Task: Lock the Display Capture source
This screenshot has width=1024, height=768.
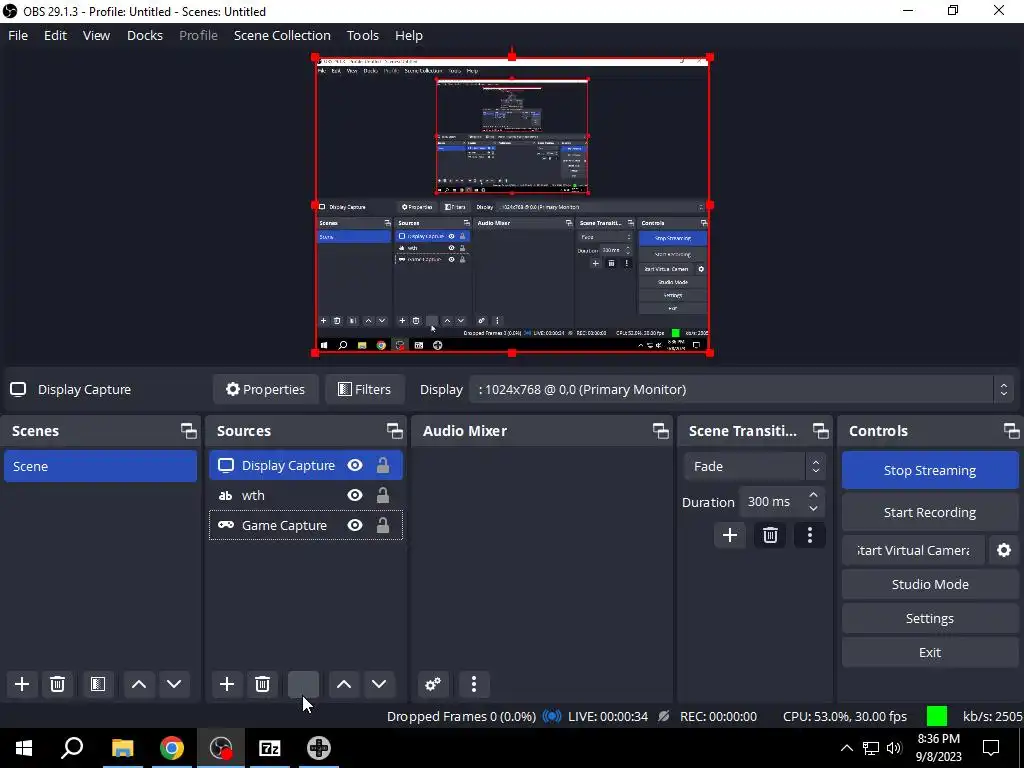Action: click(383, 465)
